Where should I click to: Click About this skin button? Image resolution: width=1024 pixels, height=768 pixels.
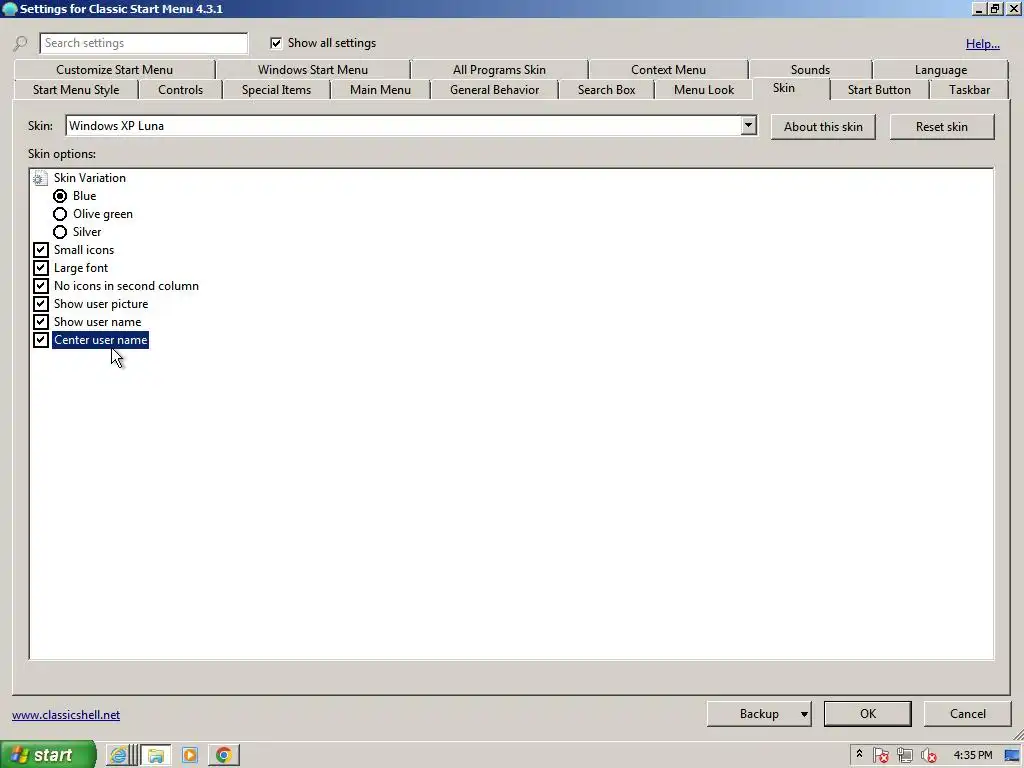click(x=823, y=127)
